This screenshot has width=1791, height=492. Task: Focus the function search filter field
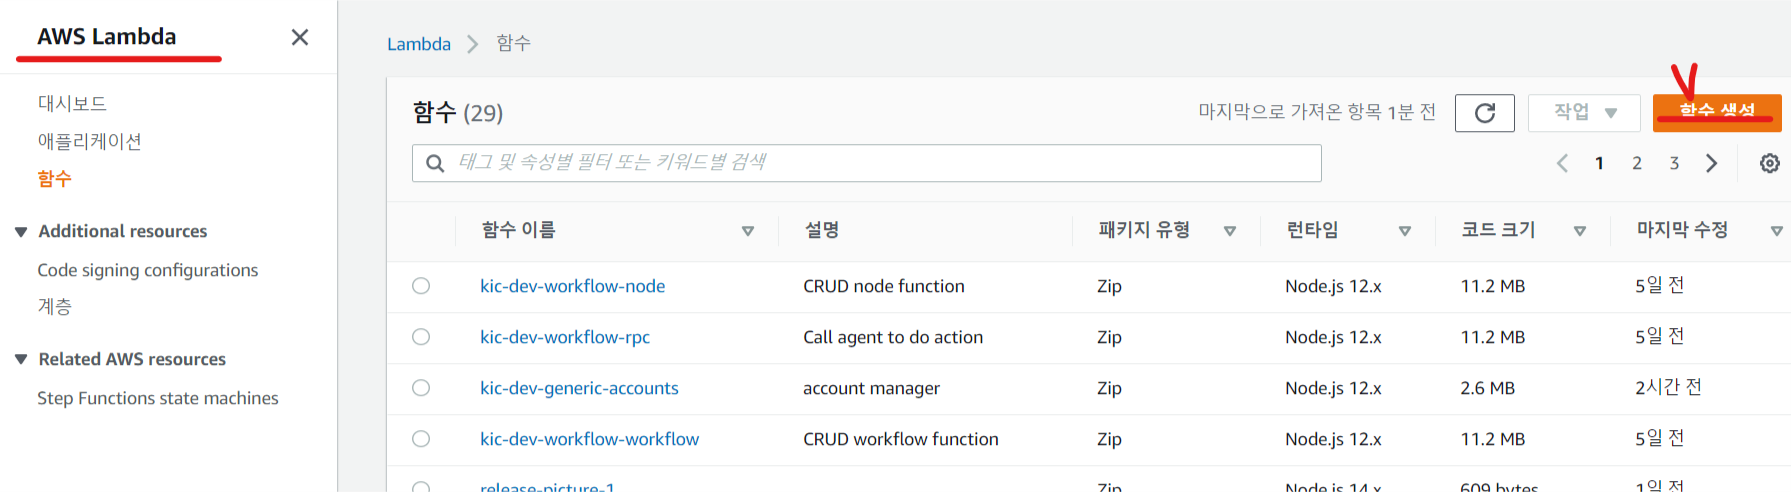tap(866, 163)
